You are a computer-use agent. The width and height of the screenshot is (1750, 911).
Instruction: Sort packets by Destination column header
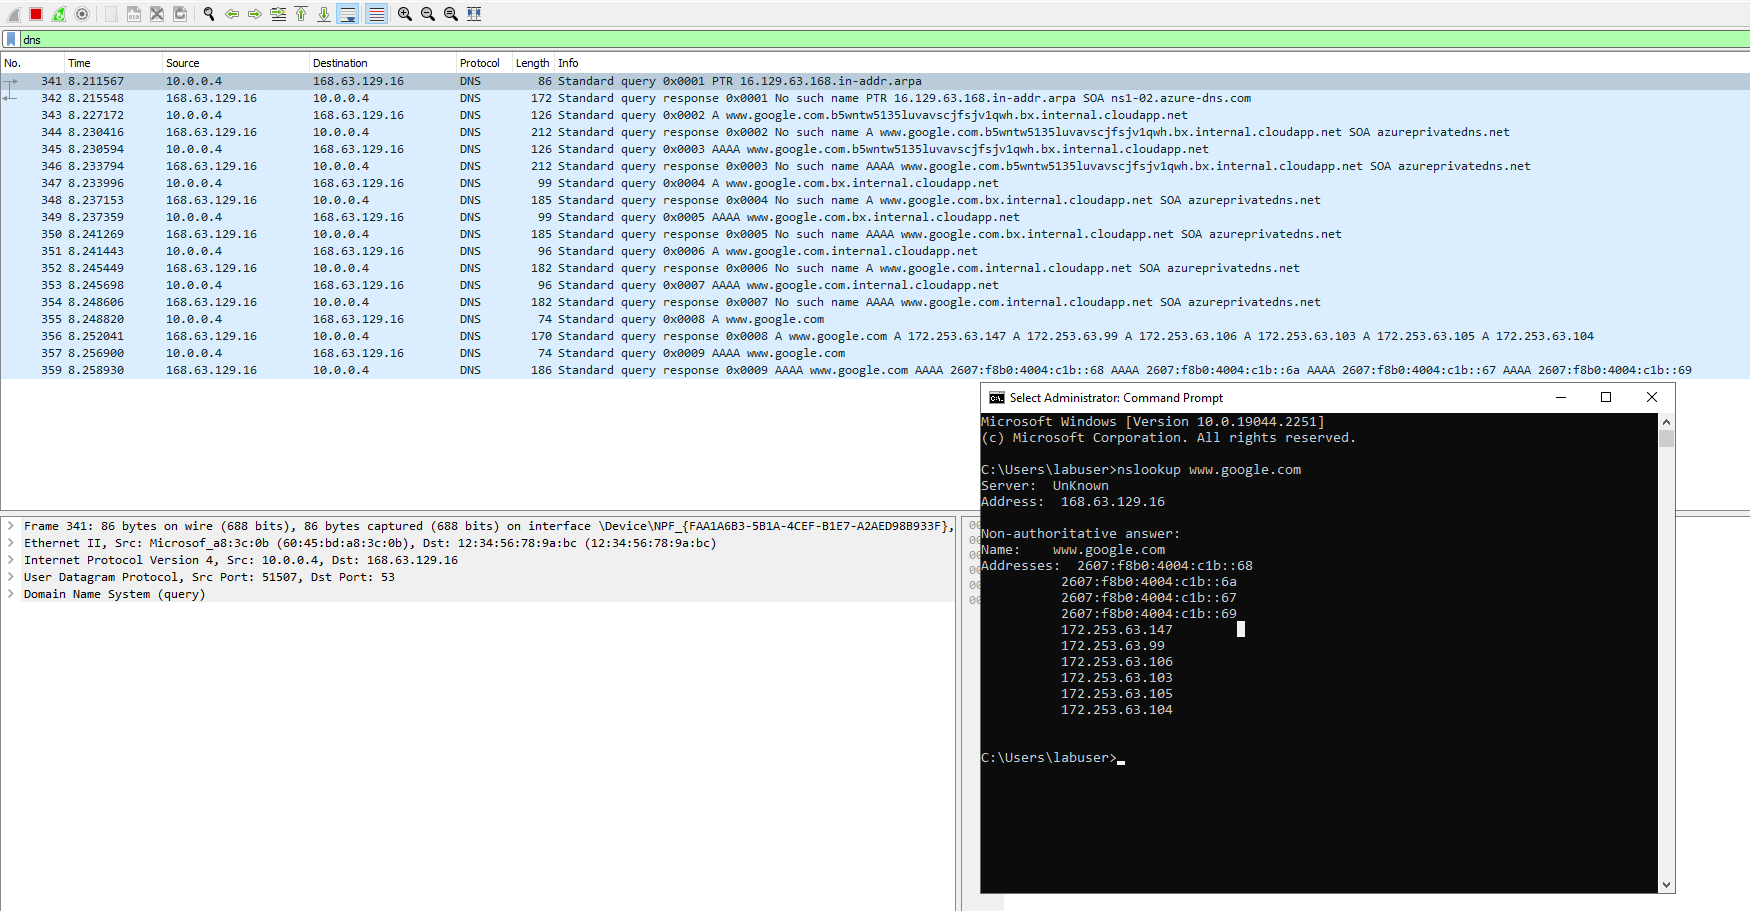[383, 63]
